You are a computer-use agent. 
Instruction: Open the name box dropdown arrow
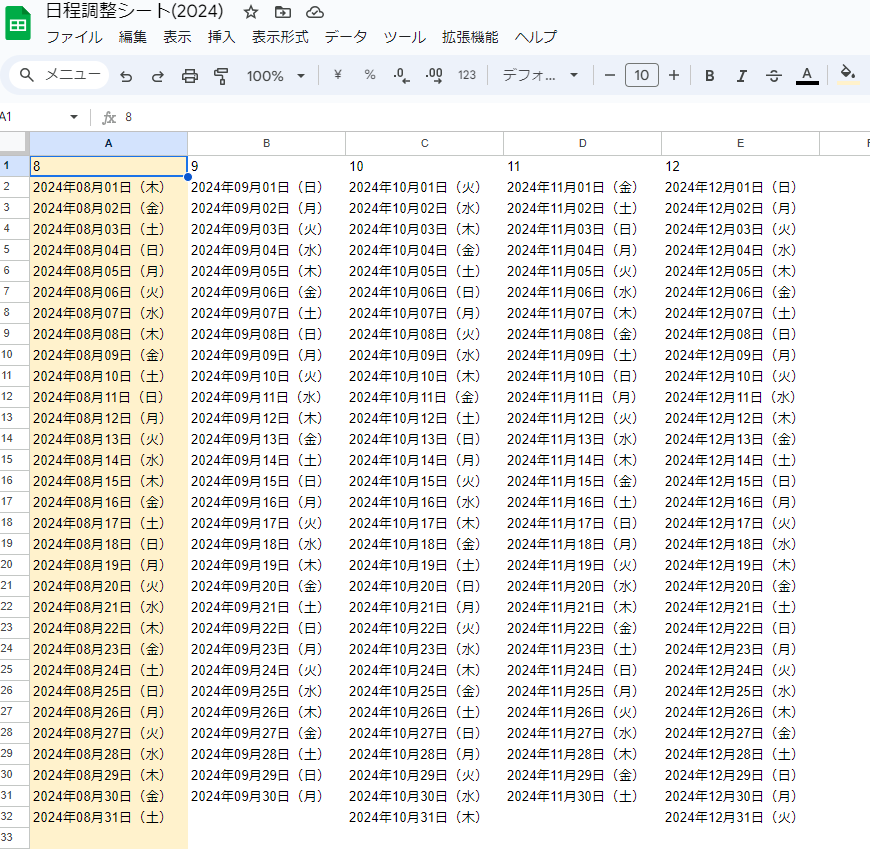click(74, 117)
